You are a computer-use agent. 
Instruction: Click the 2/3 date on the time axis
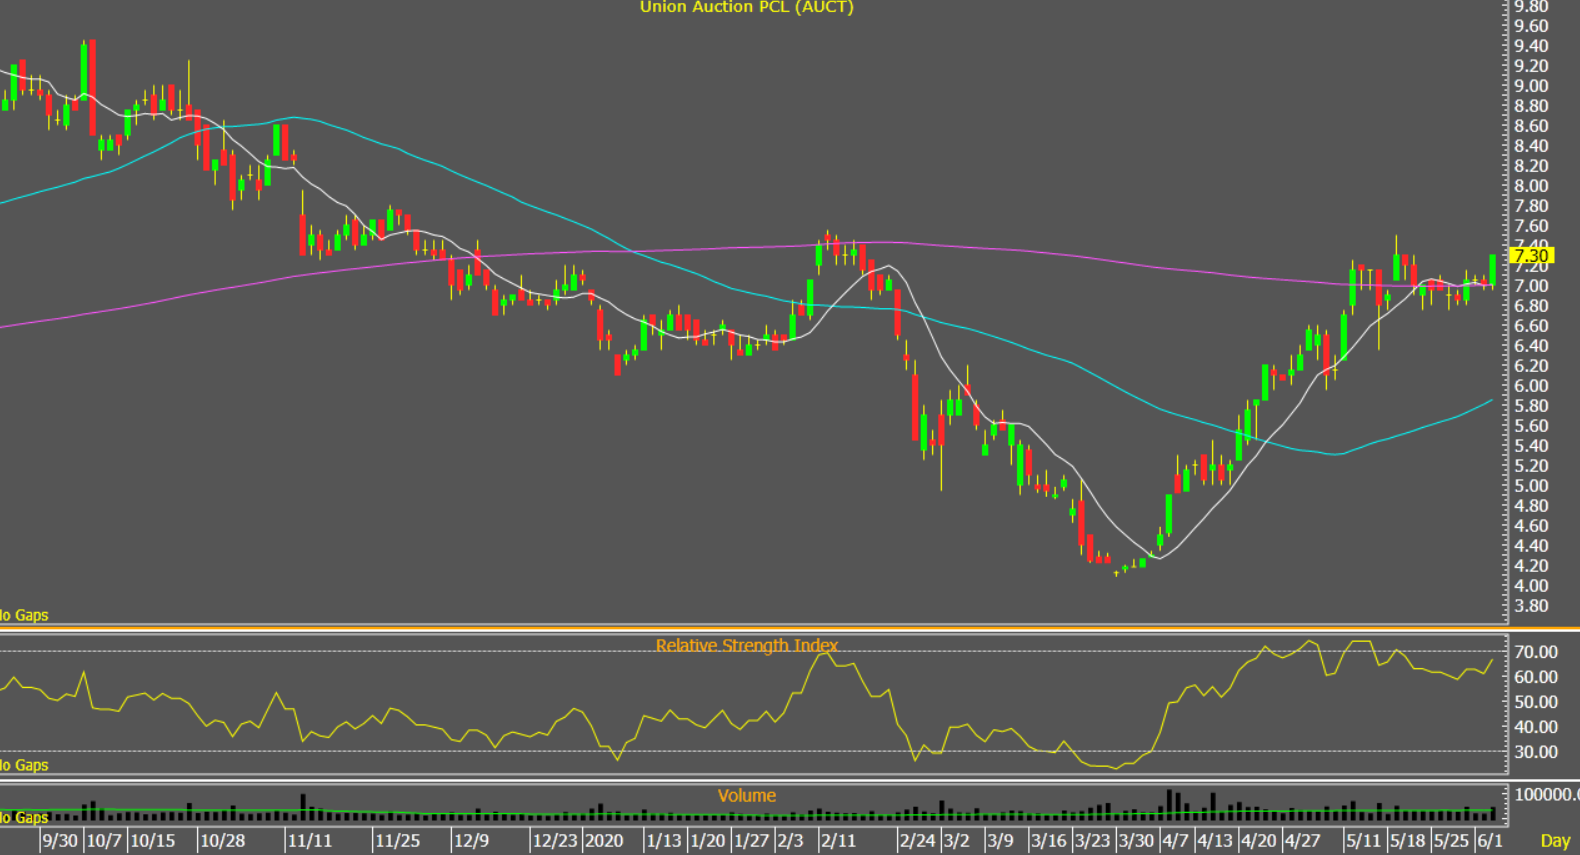click(x=791, y=841)
